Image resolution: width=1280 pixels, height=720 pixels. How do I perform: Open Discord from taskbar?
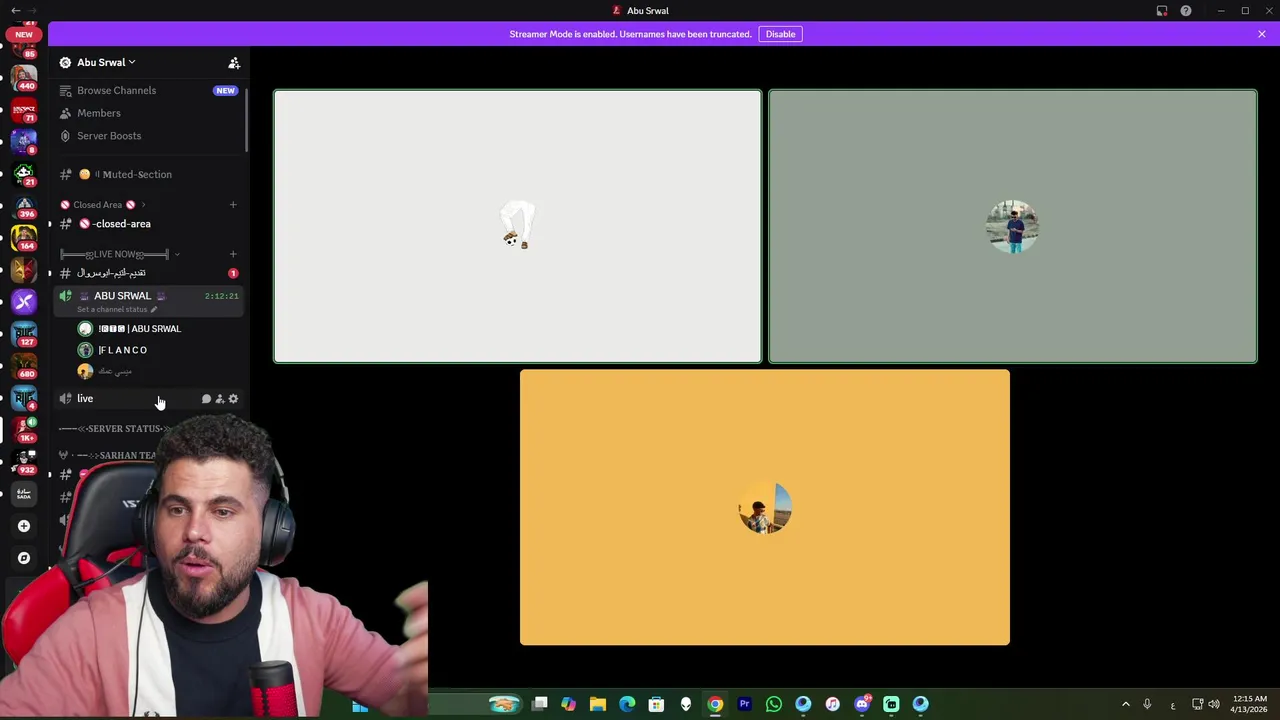(862, 704)
